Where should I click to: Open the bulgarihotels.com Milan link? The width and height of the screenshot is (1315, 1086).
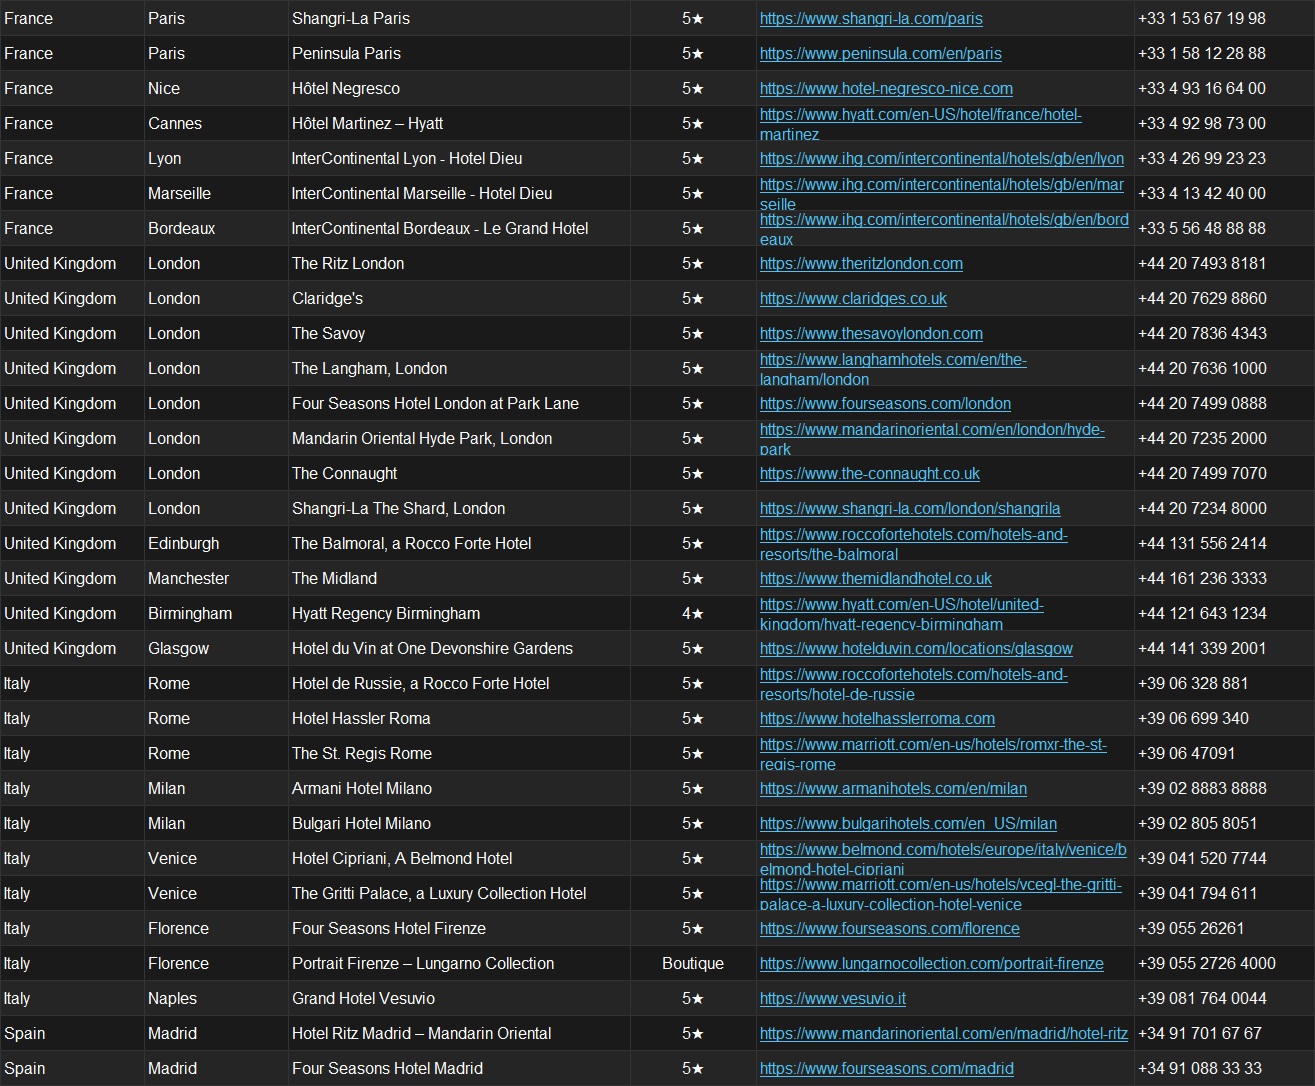coord(908,823)
